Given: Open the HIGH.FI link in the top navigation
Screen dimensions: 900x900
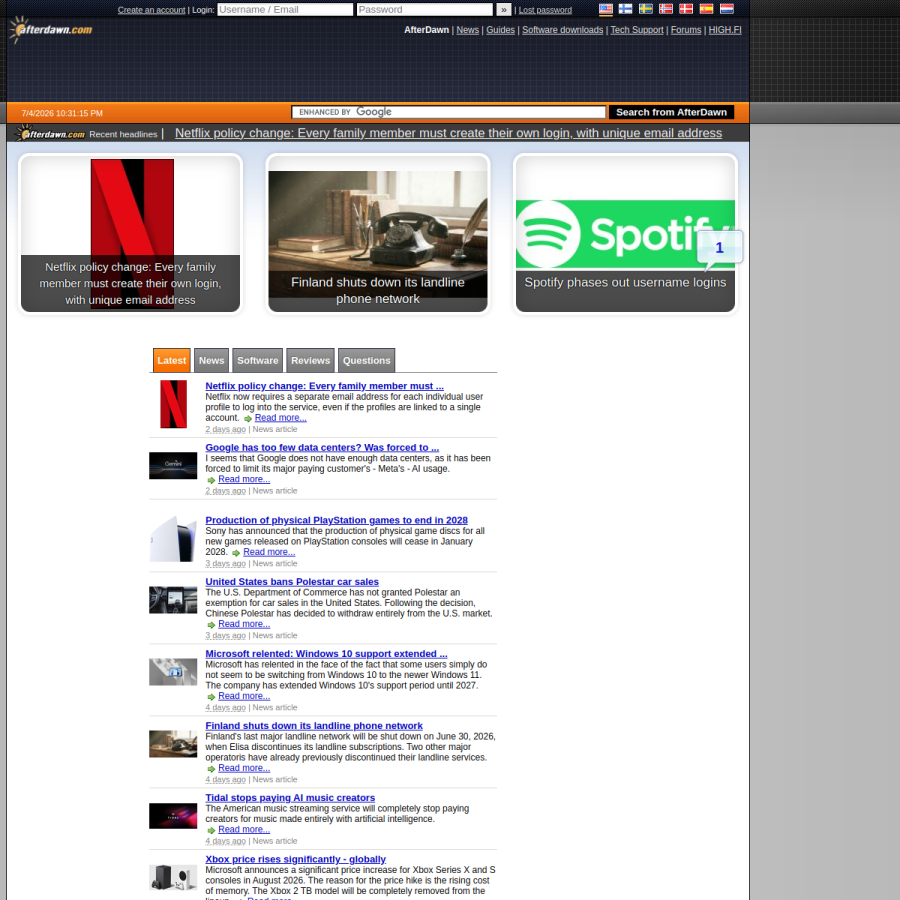Looking at the screenshot, I should click(x=725, y=30).
